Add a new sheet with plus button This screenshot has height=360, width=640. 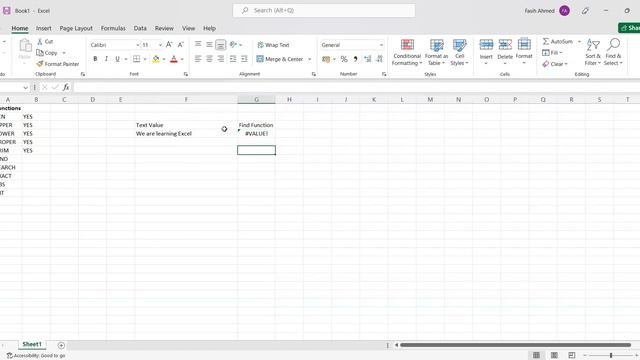(x=61, y=345)
